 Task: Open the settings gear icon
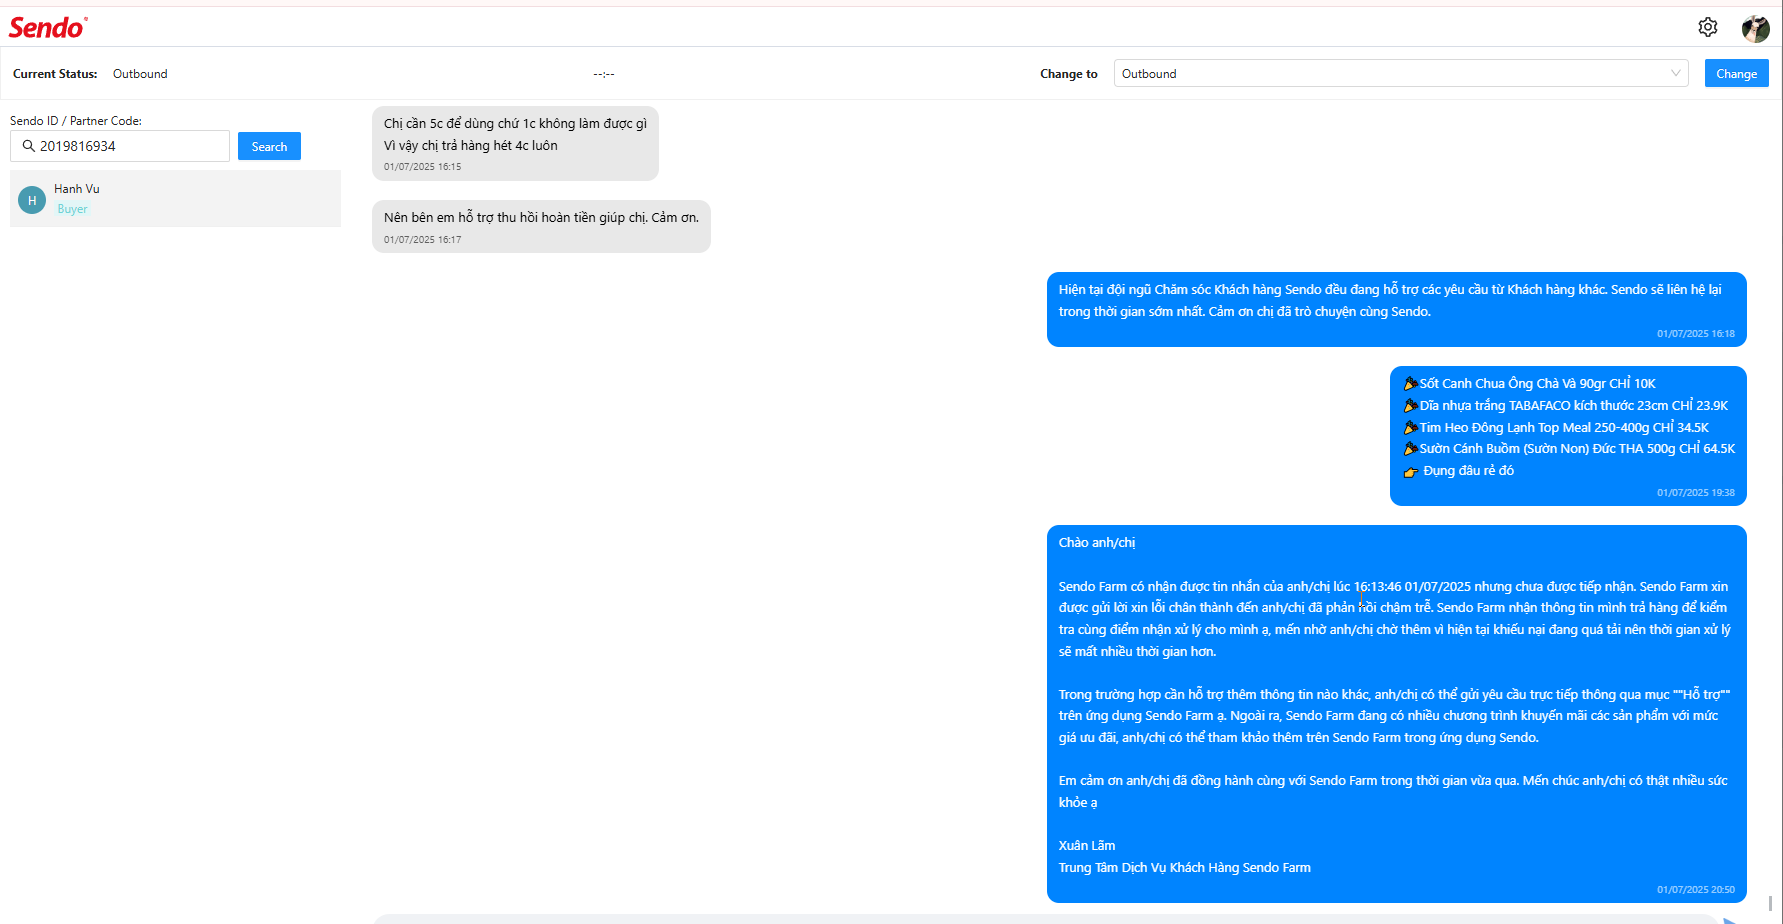click(x=1708, y=27)
